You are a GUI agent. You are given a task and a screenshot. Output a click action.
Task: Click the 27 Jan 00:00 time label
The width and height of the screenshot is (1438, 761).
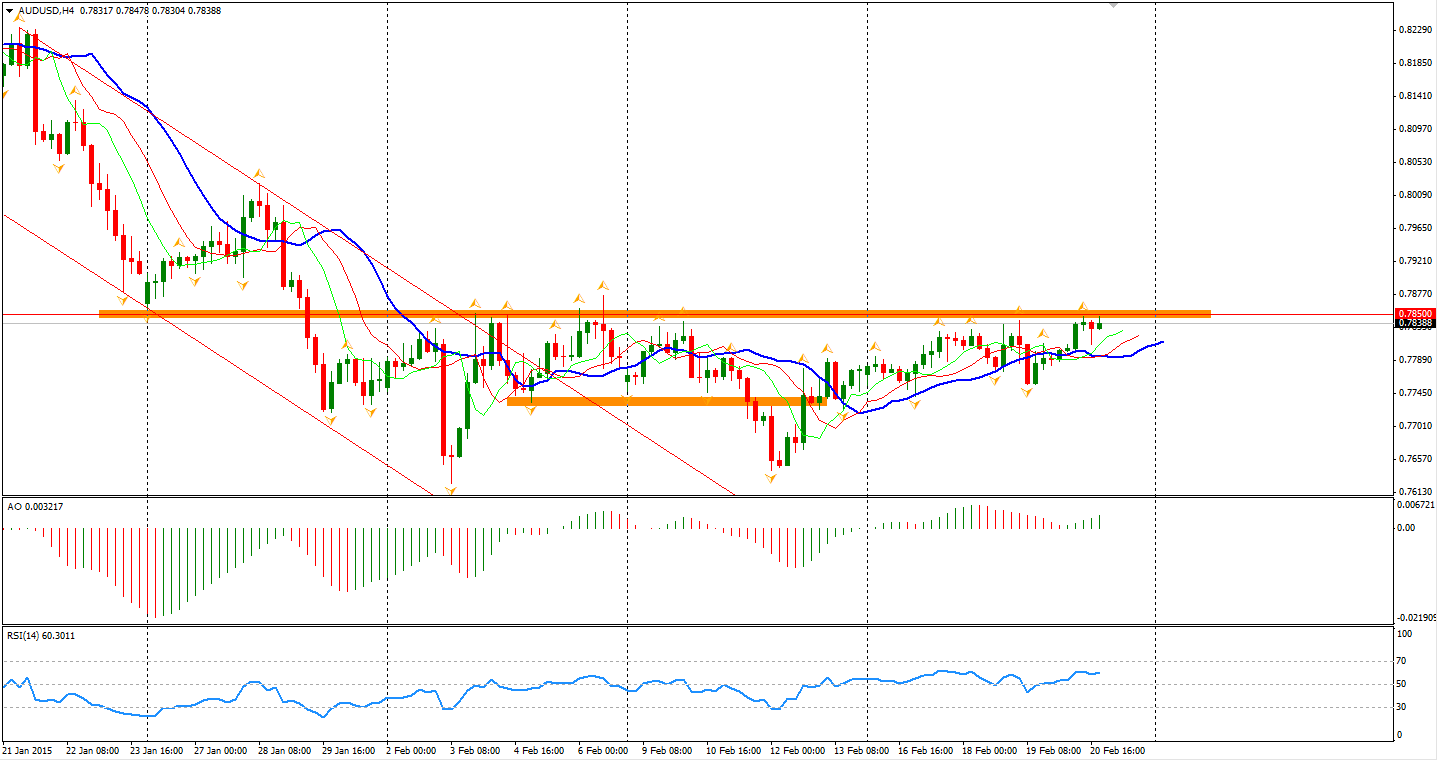[220, 749]
